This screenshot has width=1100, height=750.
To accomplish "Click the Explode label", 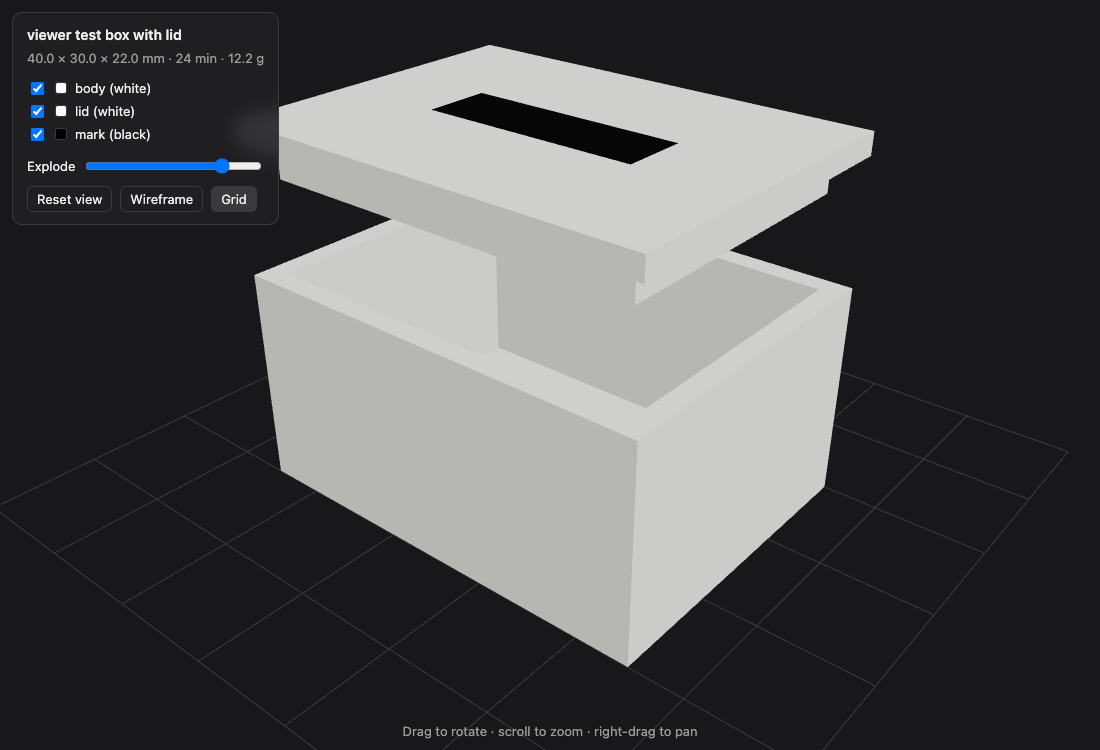I will [51, 166].
